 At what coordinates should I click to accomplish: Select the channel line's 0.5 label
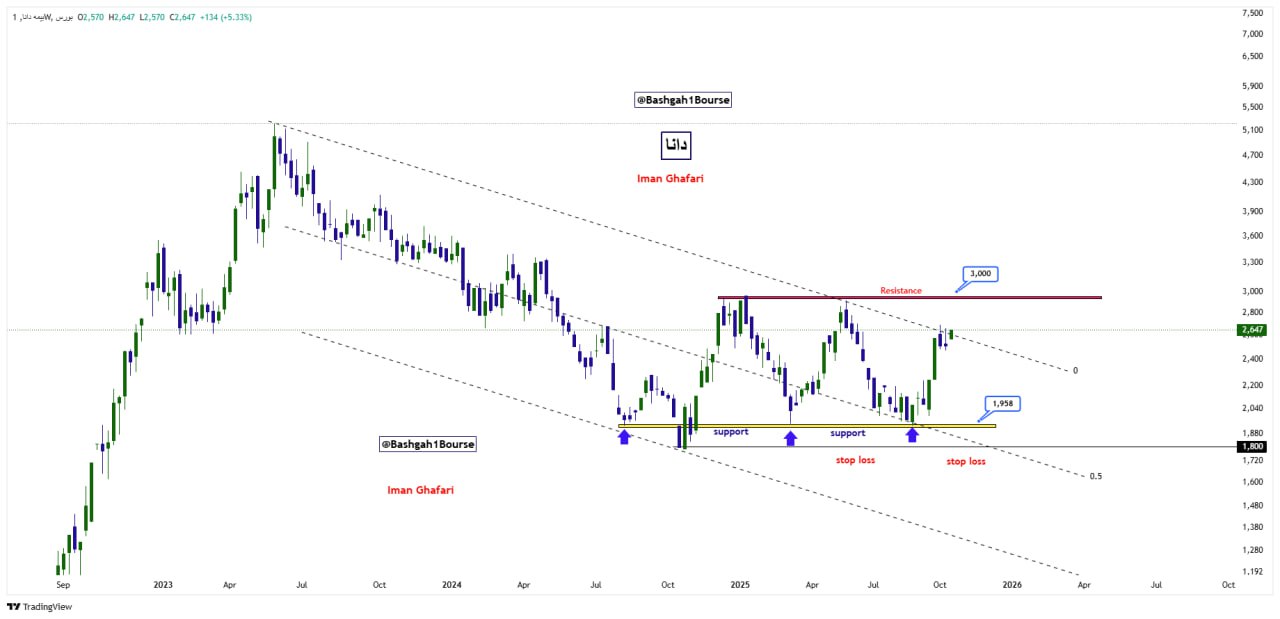pyautogui.click(x=1095, y=476)
